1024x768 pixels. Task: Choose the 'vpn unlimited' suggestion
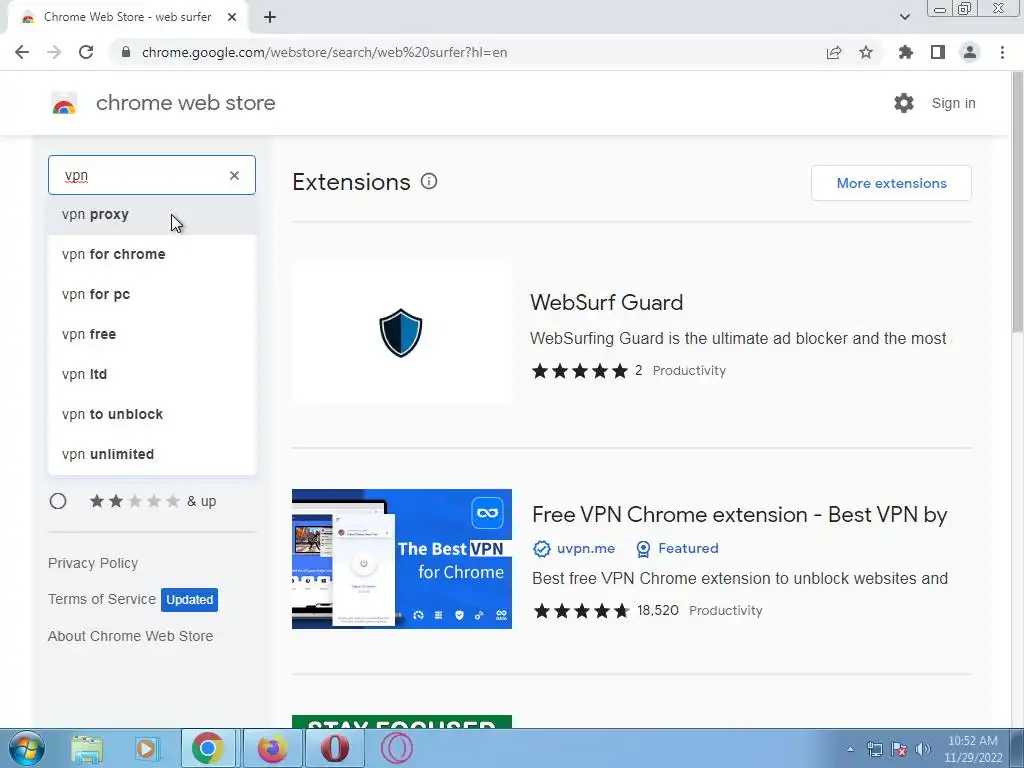pos(152,454)
